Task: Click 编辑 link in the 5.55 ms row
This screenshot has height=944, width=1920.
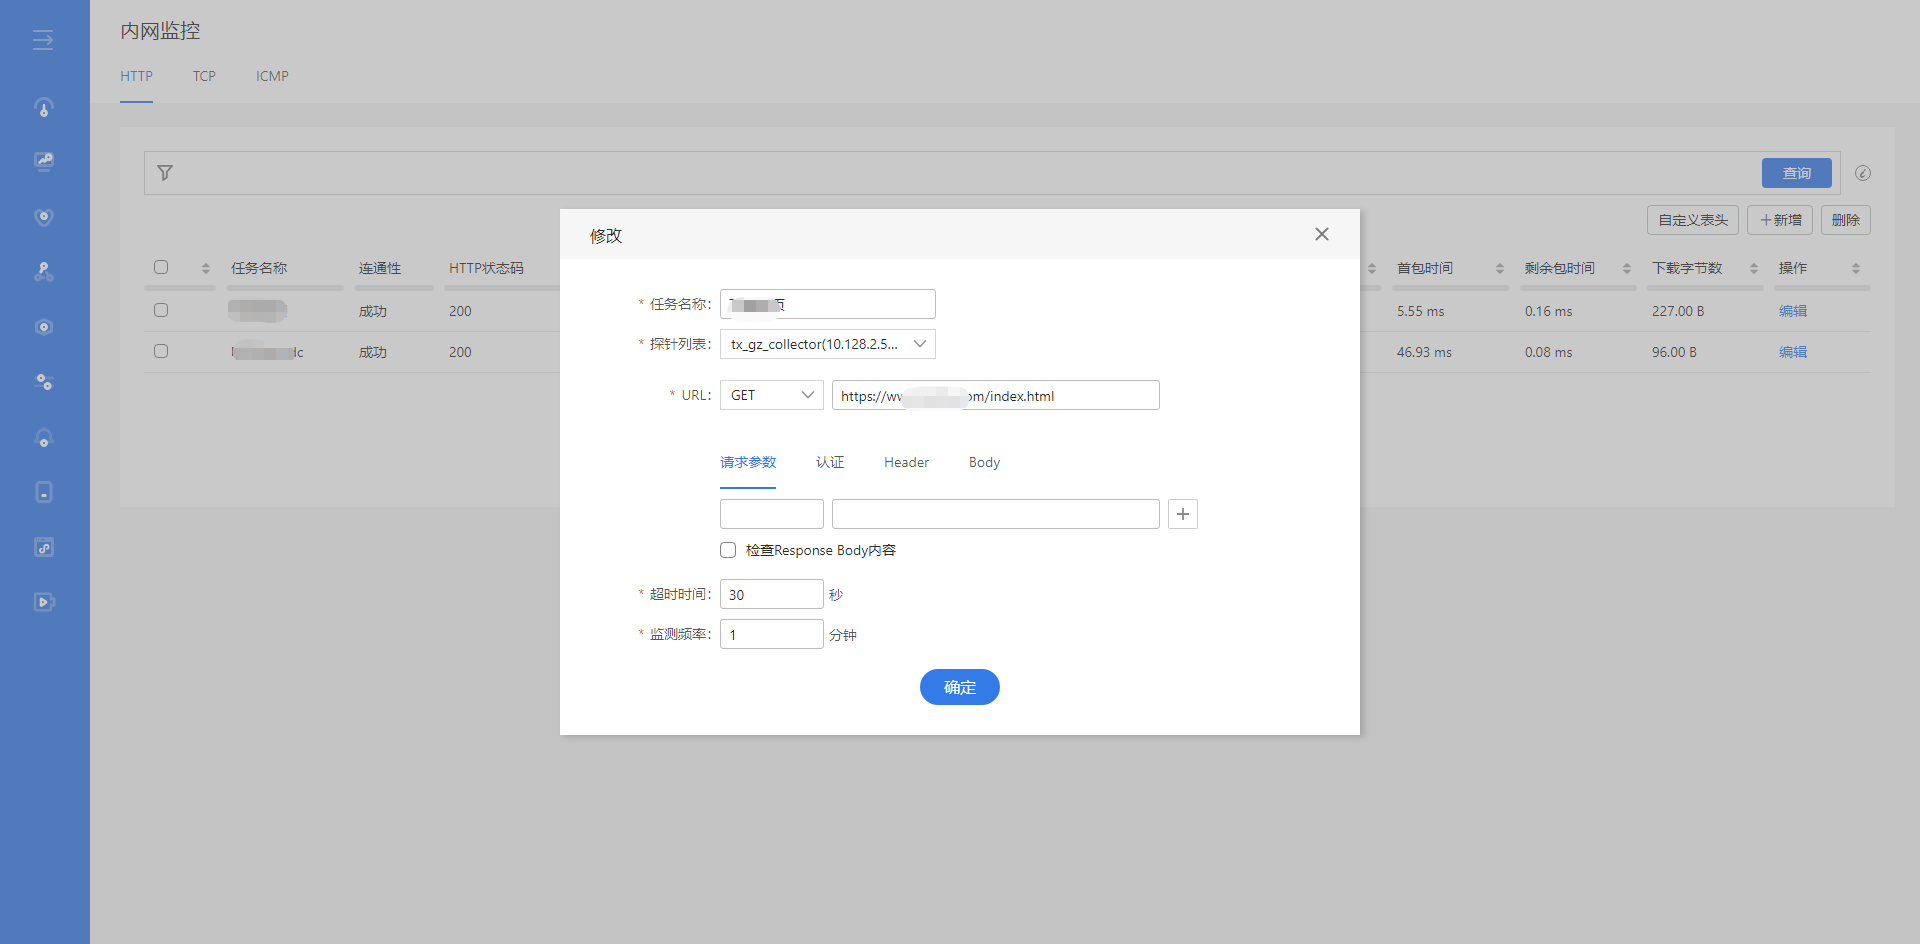Action: 1793,311
